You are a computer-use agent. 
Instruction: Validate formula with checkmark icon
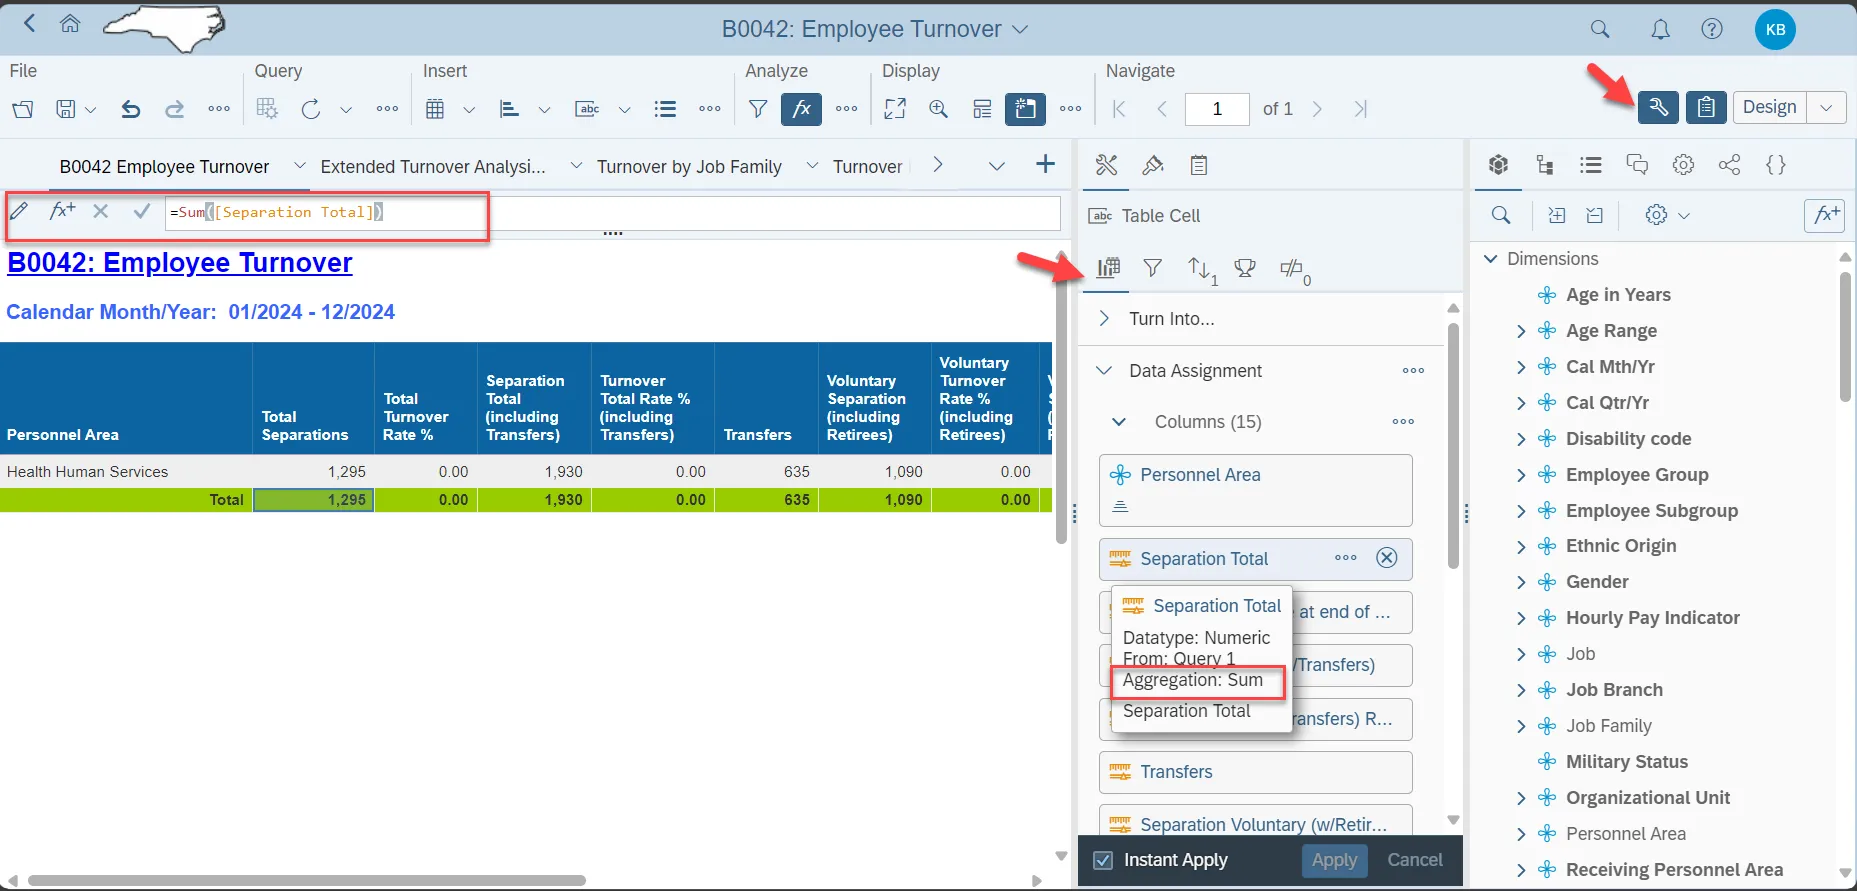(x=141, y=211)
